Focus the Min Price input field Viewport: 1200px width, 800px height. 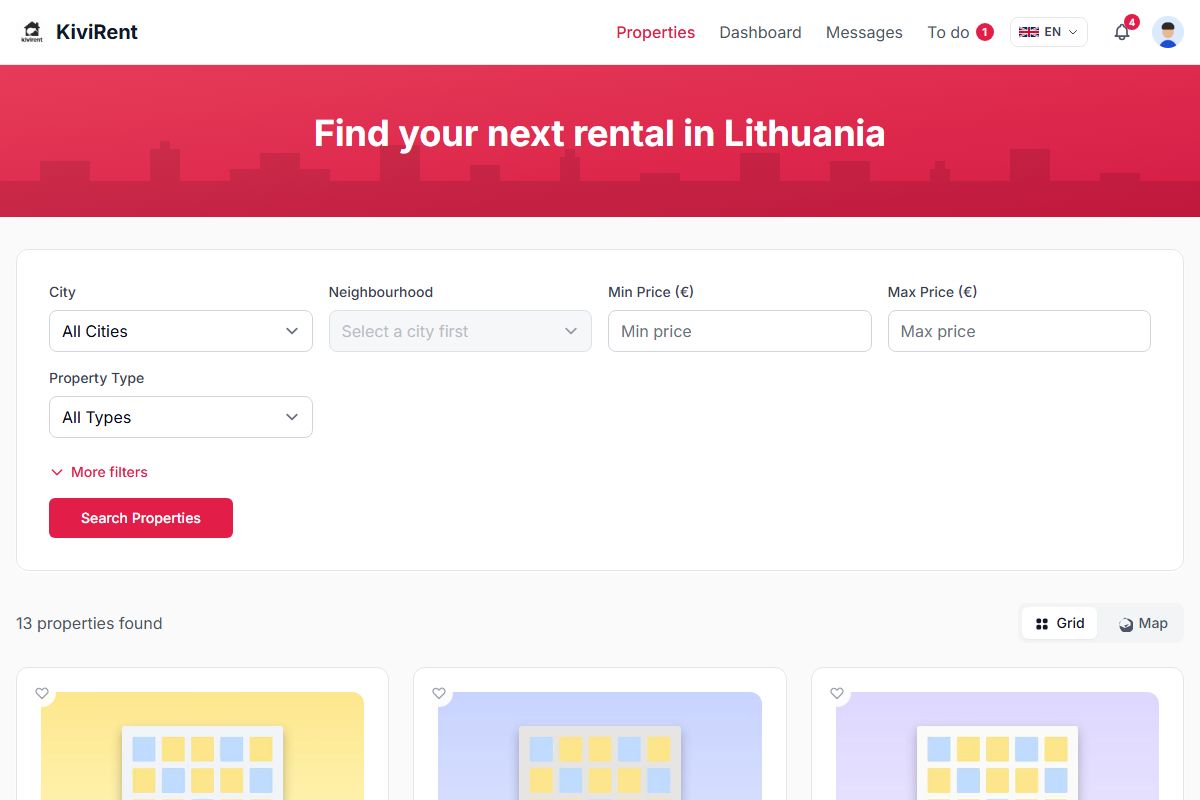pyautogui.click(x=740, y=331)
